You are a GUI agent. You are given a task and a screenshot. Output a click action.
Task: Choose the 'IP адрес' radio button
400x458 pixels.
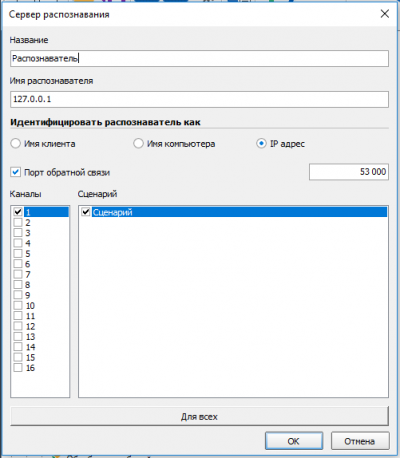pos(261,144)
